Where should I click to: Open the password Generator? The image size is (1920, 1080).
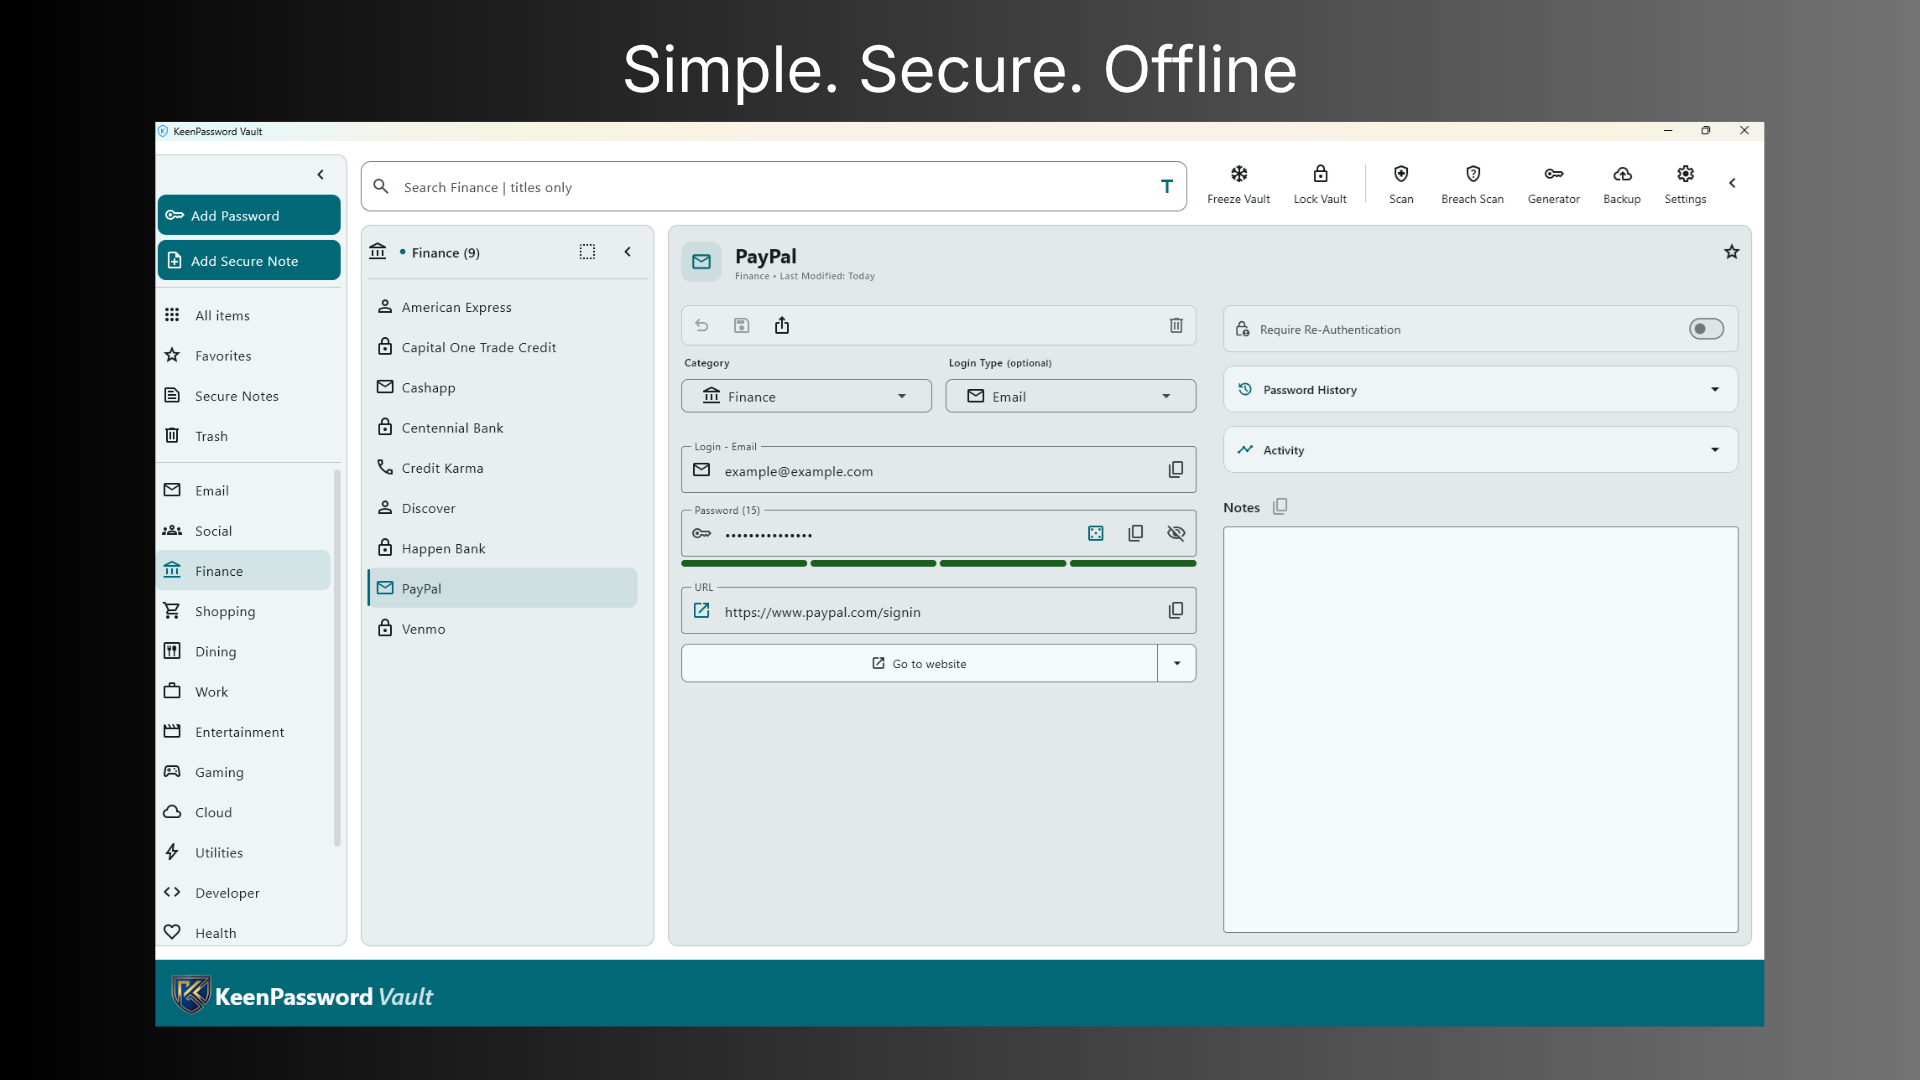click(x=1553, y=185)
